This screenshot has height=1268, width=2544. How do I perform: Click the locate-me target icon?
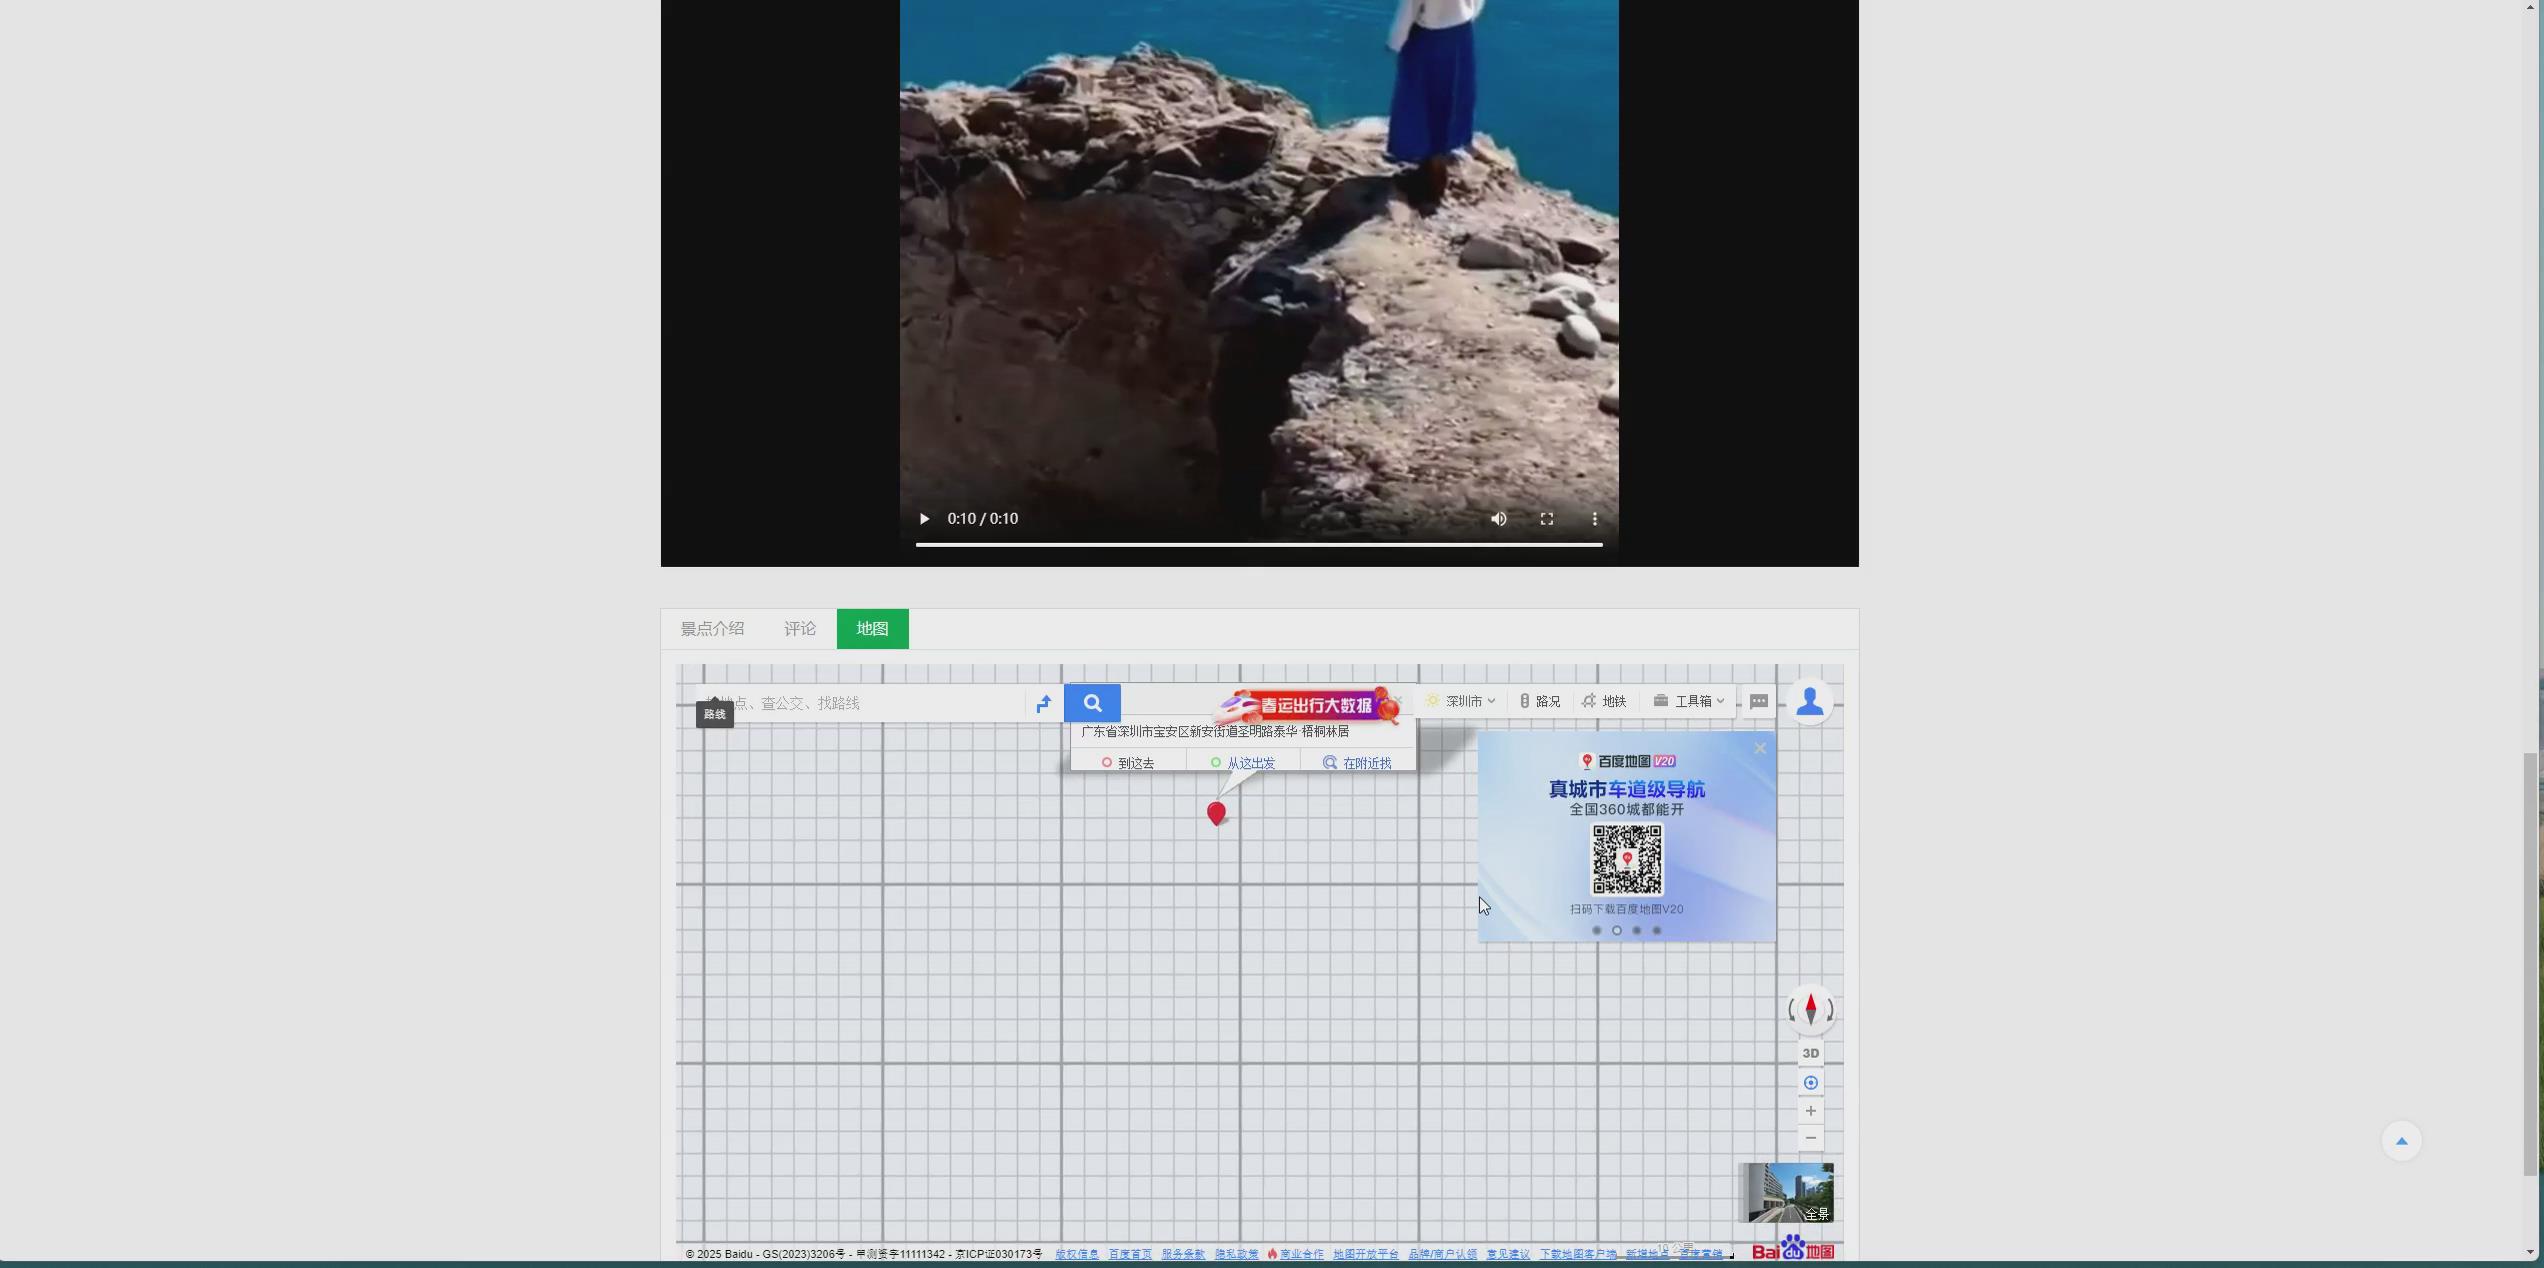1811,1083
